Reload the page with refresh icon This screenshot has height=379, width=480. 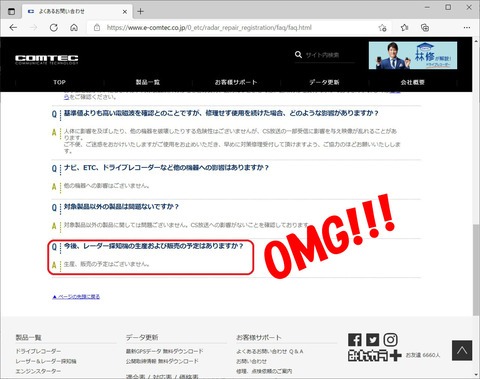[54, 28]
